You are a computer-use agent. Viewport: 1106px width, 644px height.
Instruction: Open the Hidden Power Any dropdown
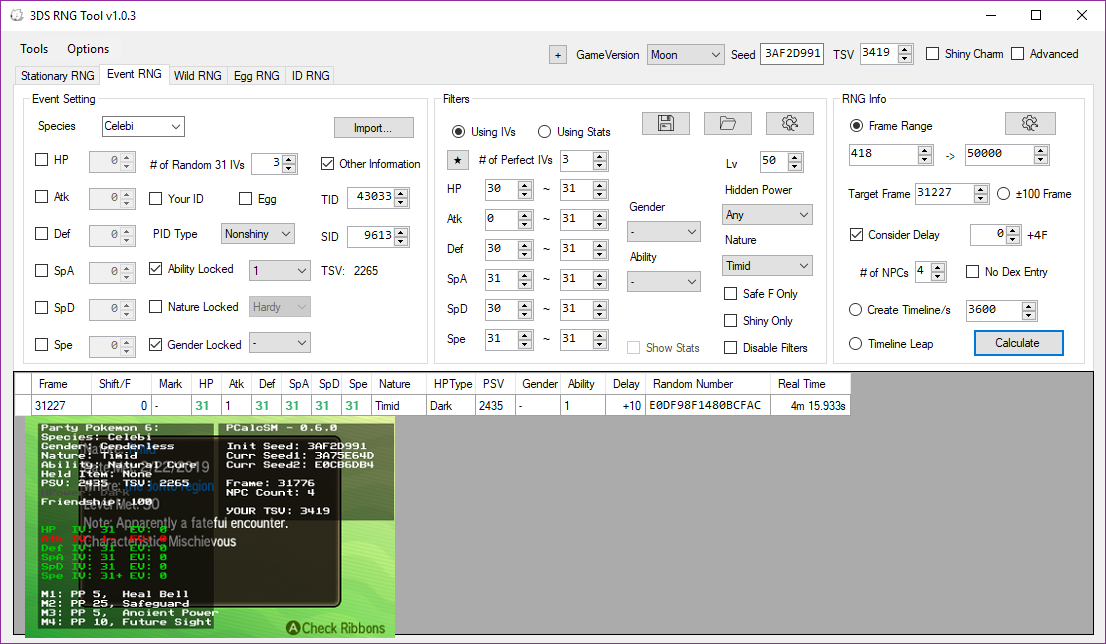(767, 214)
